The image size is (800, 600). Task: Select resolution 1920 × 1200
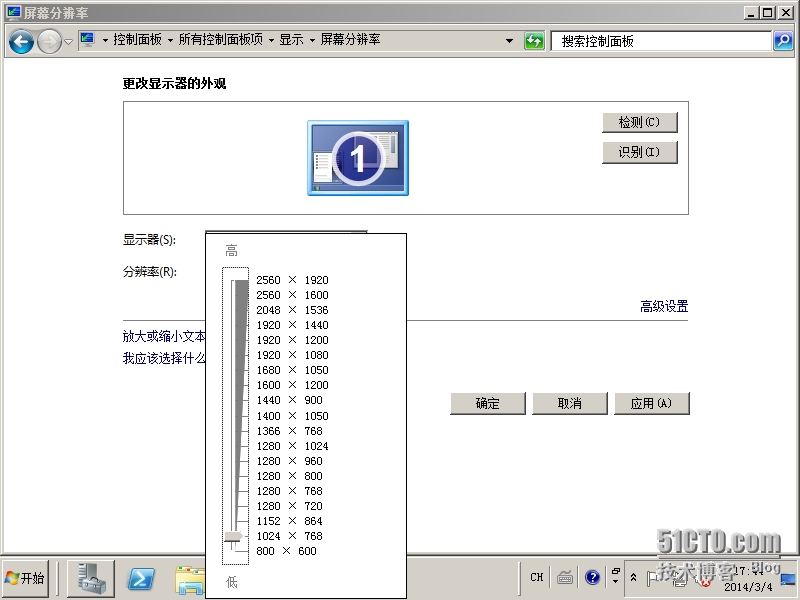tap(292, 340)
